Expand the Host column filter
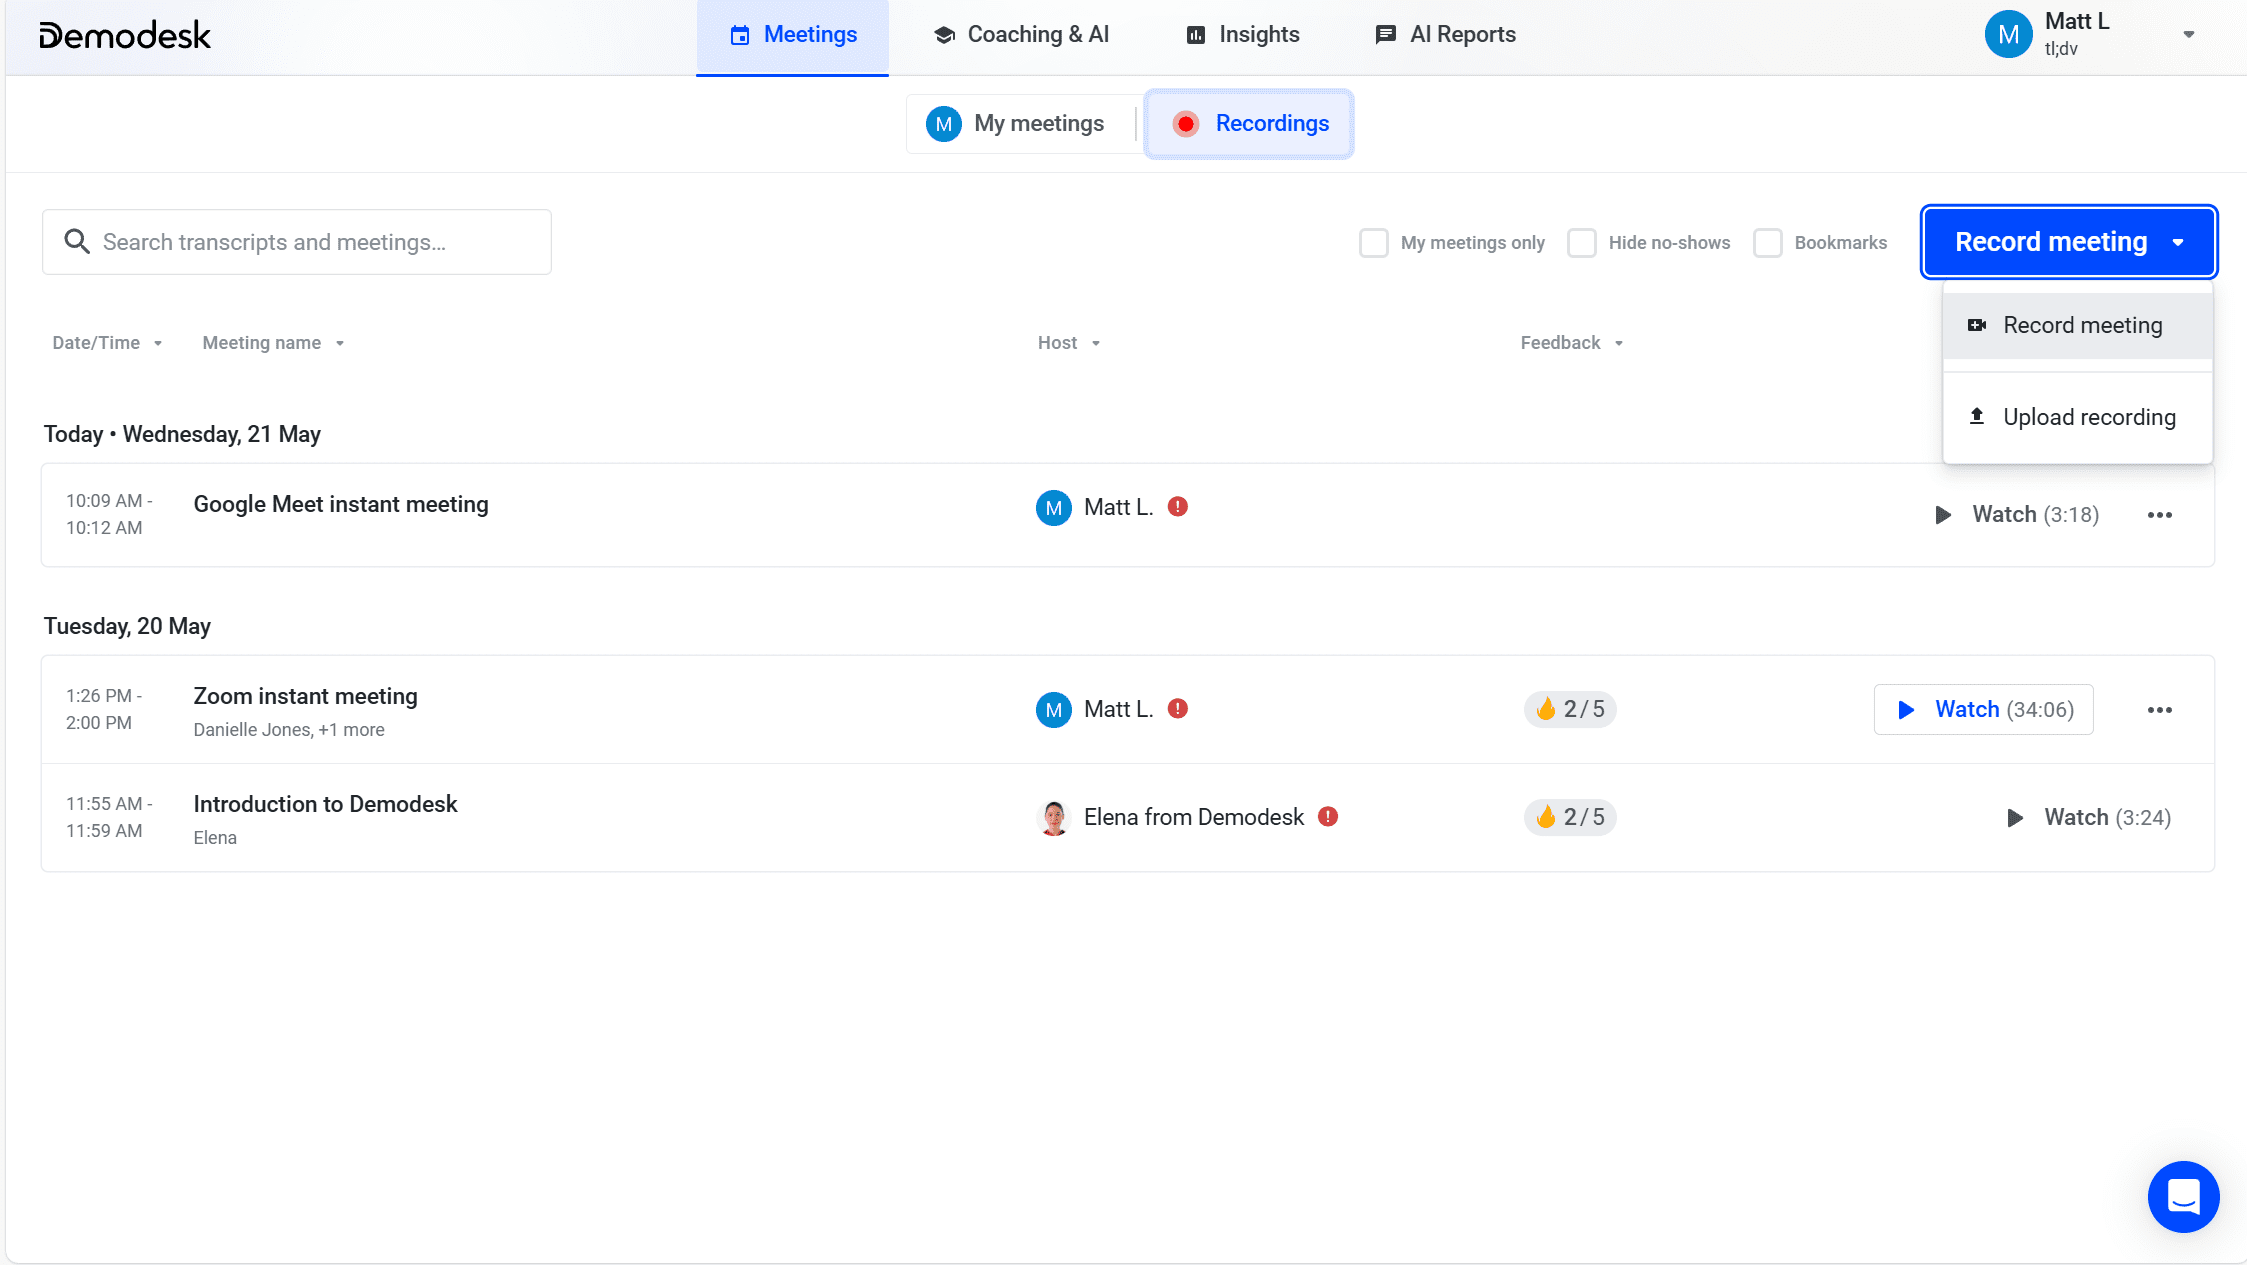2247x1265 pixels. point(1068,343)
